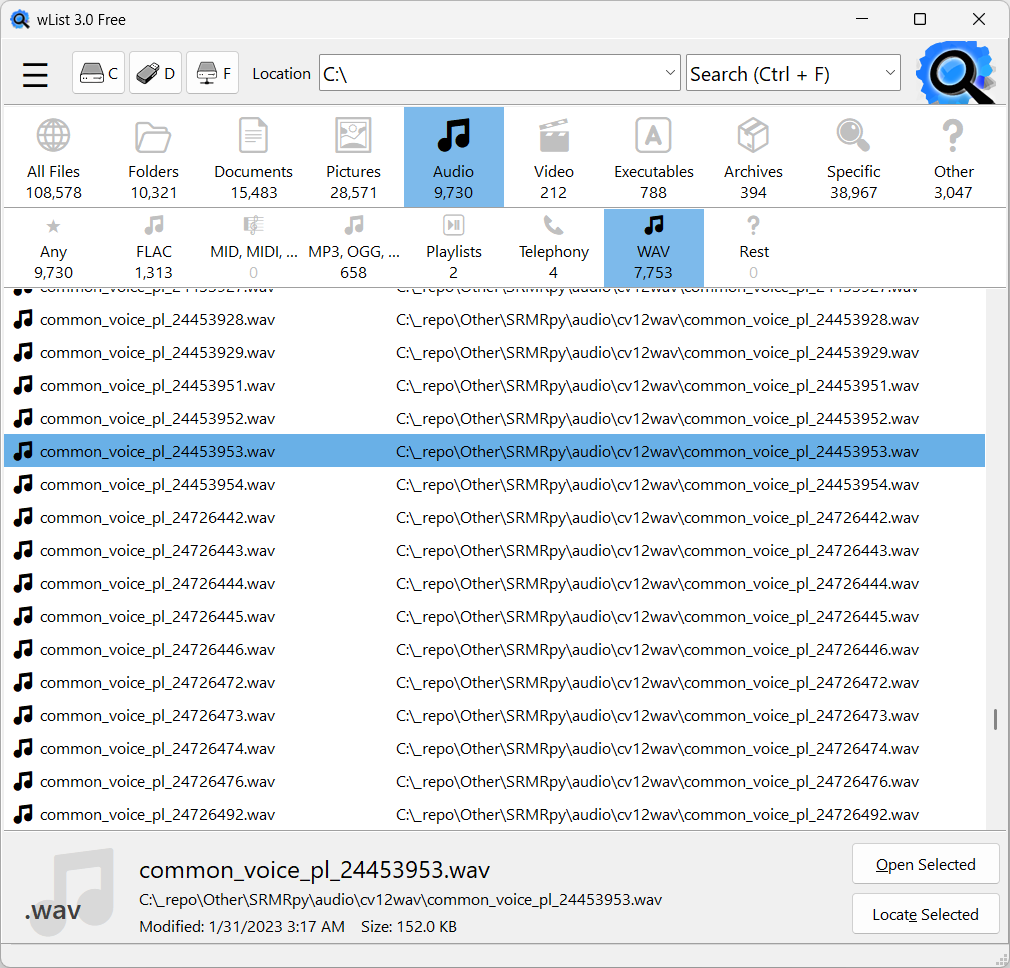Click the file list vertical scrollbar thumb
The width and height of the screenshot is (1010, 968).
995,720
